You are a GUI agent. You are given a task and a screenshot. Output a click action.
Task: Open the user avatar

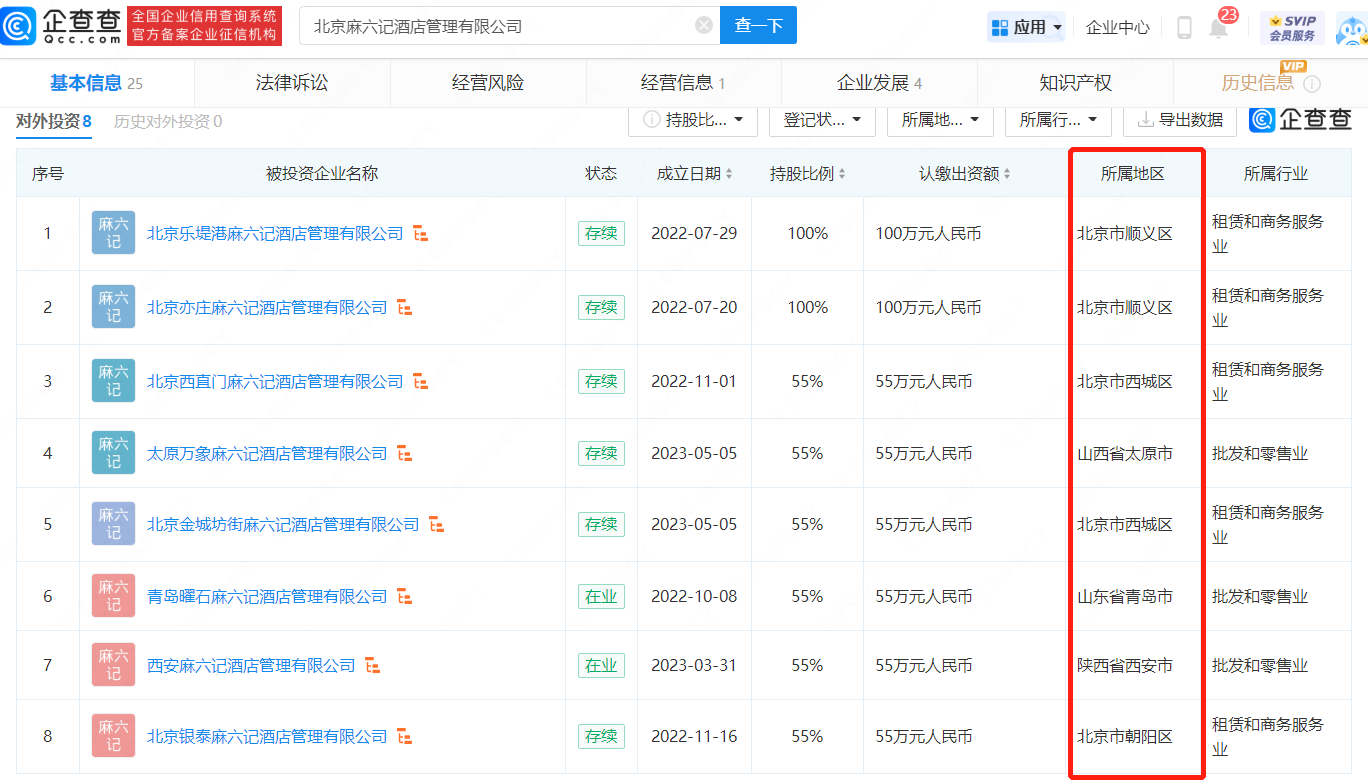pos(1351,27)
